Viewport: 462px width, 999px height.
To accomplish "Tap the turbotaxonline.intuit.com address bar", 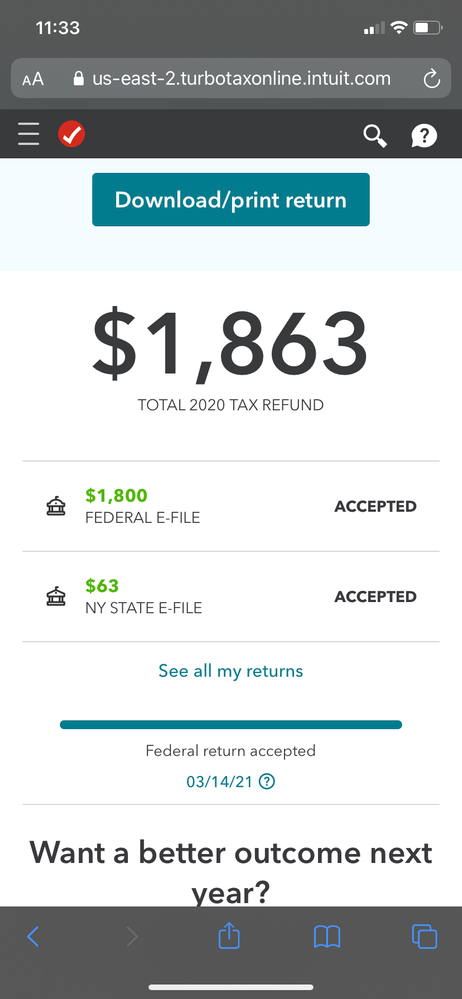I will pos(231,78).
